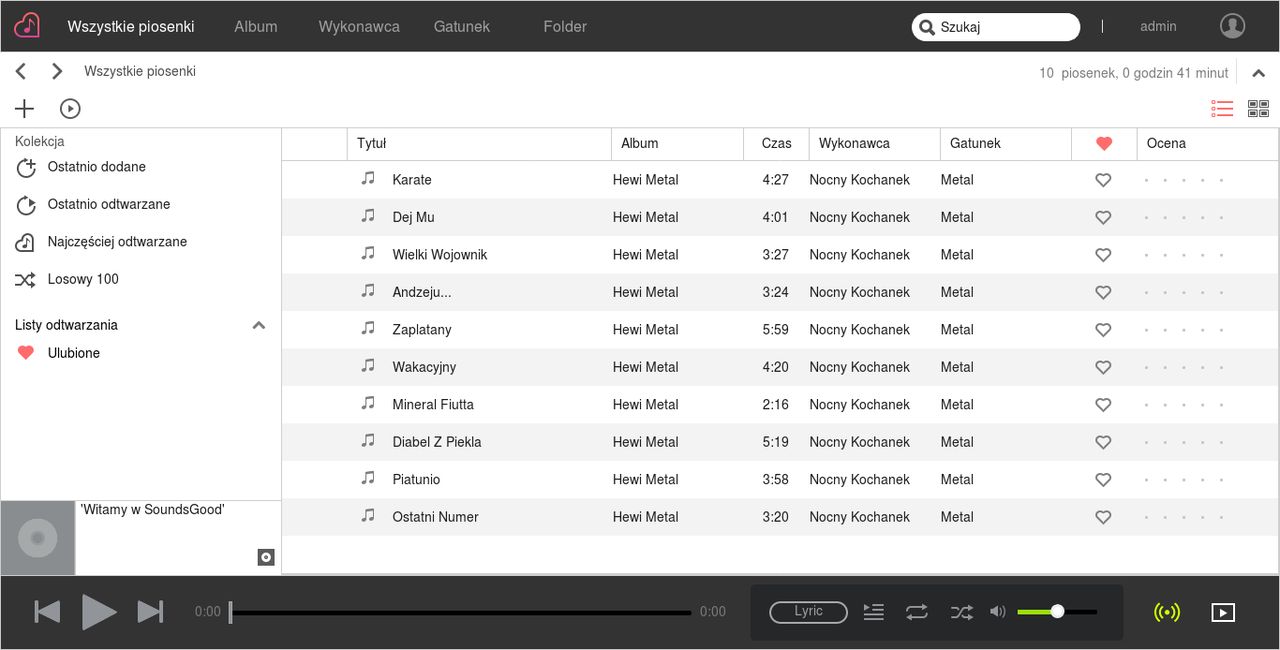Sort by Album column header

point(677,143)
